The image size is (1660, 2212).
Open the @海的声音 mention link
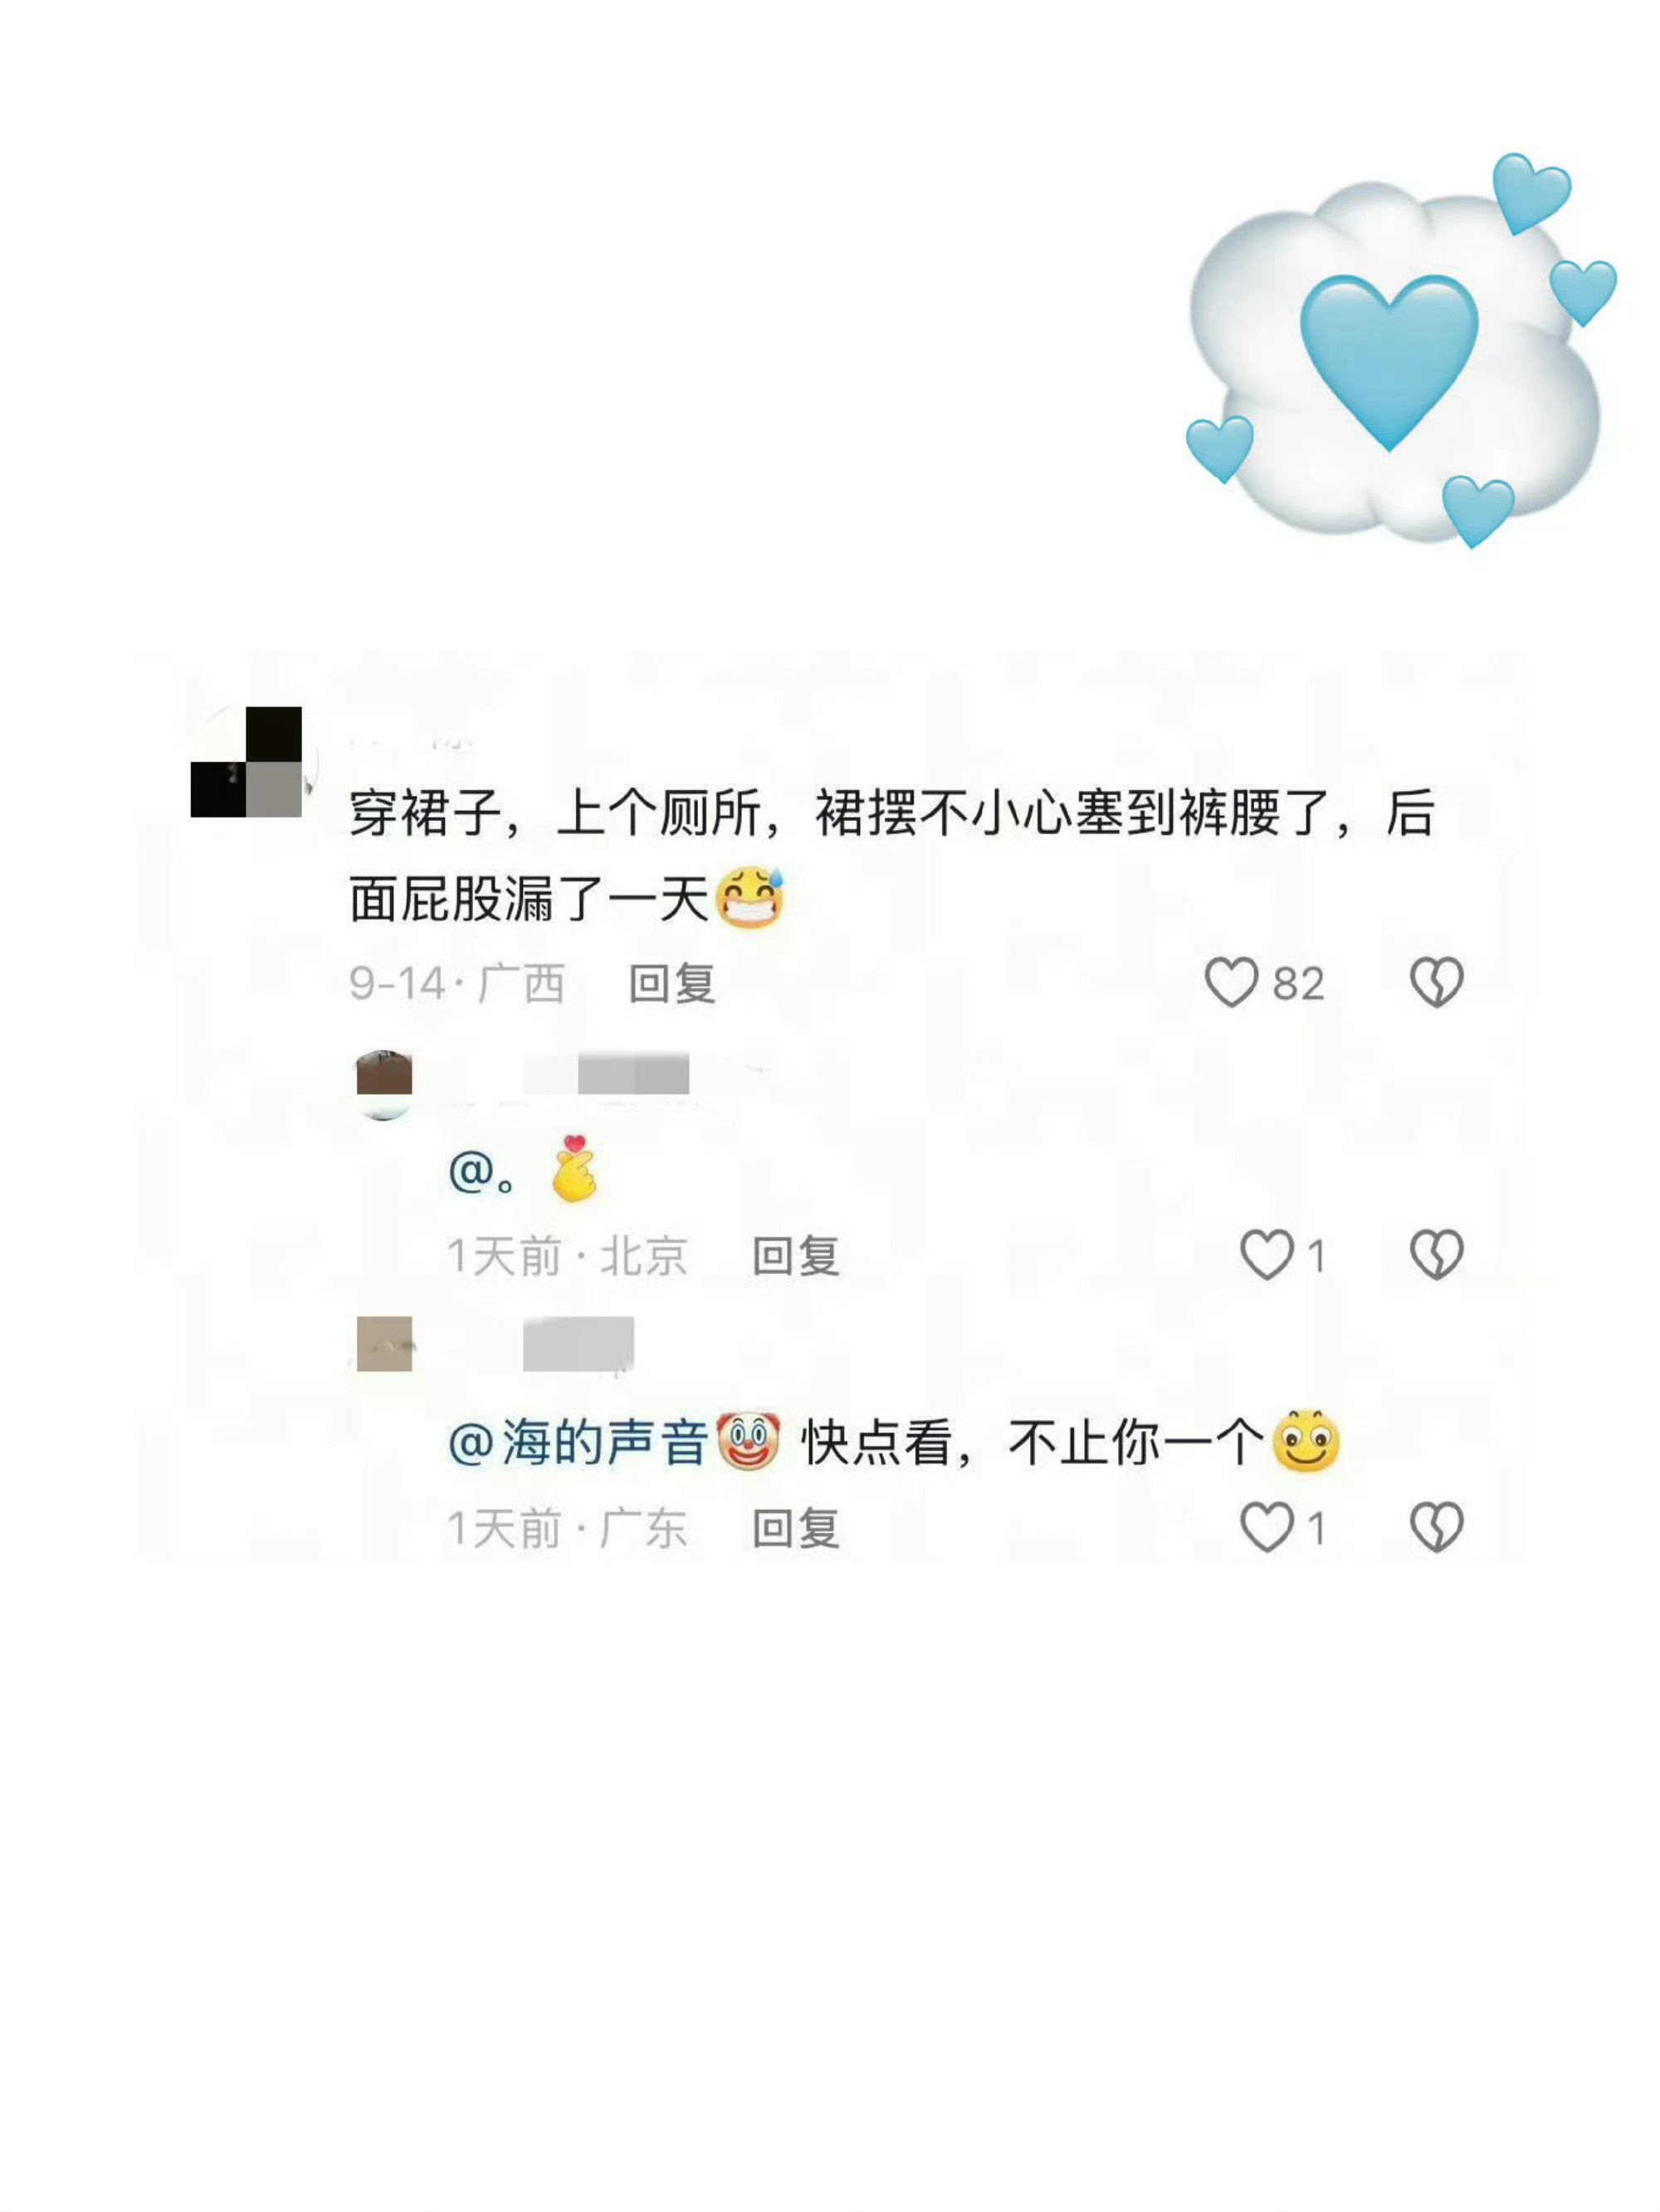pos(578,1442)
